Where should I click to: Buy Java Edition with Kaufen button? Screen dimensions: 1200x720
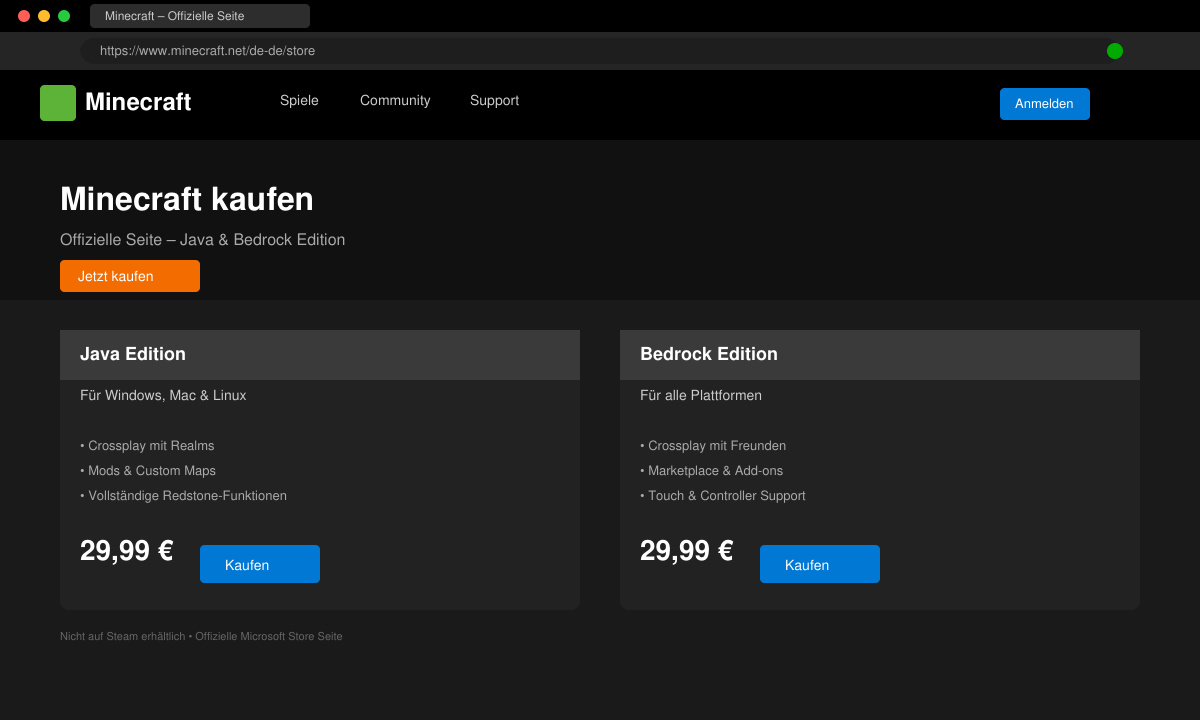[260, 564]
